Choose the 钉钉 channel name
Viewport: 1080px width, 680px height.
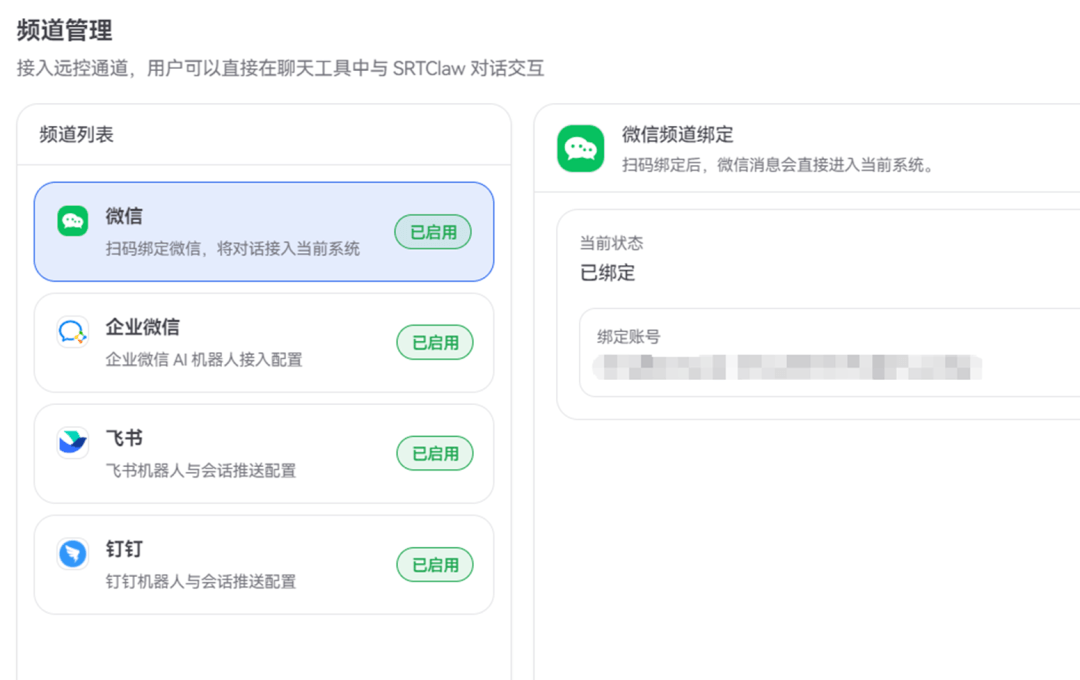(x=124, y=550)
